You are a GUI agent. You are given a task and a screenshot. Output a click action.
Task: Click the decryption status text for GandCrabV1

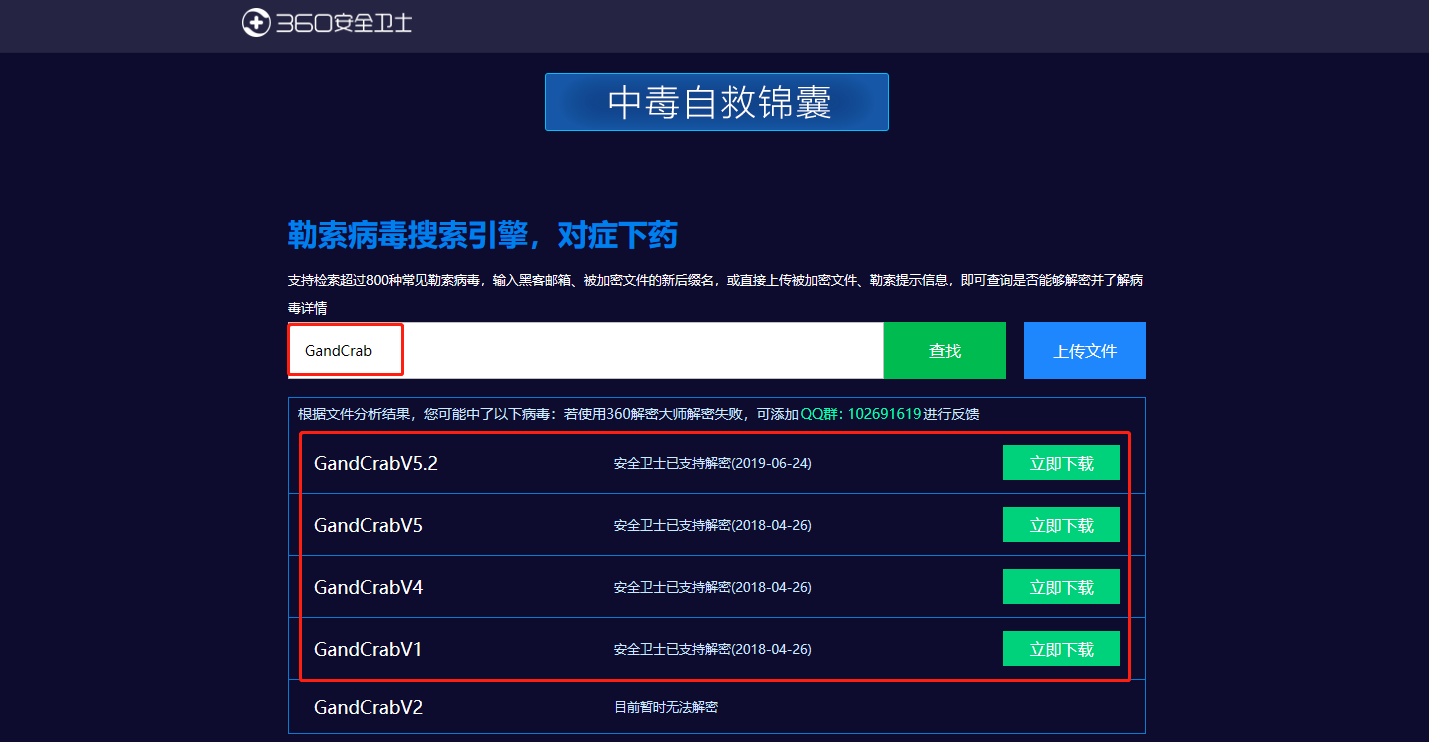[712, 650]
